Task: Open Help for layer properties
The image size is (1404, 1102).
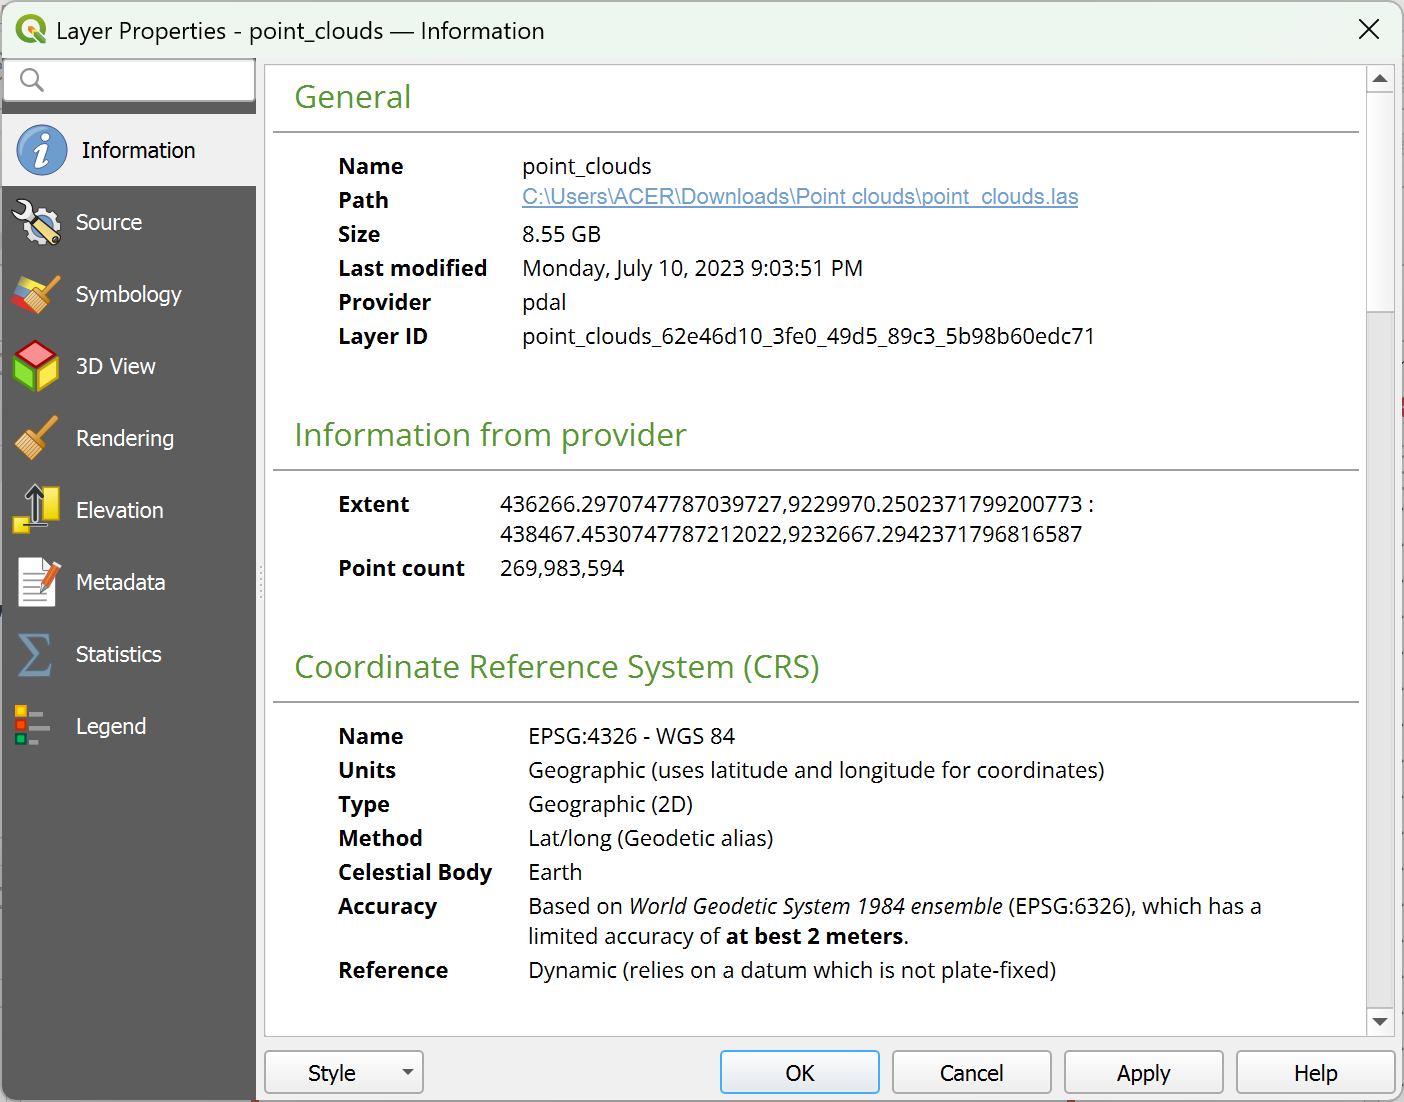Action: click(x=1316, y=1073)
